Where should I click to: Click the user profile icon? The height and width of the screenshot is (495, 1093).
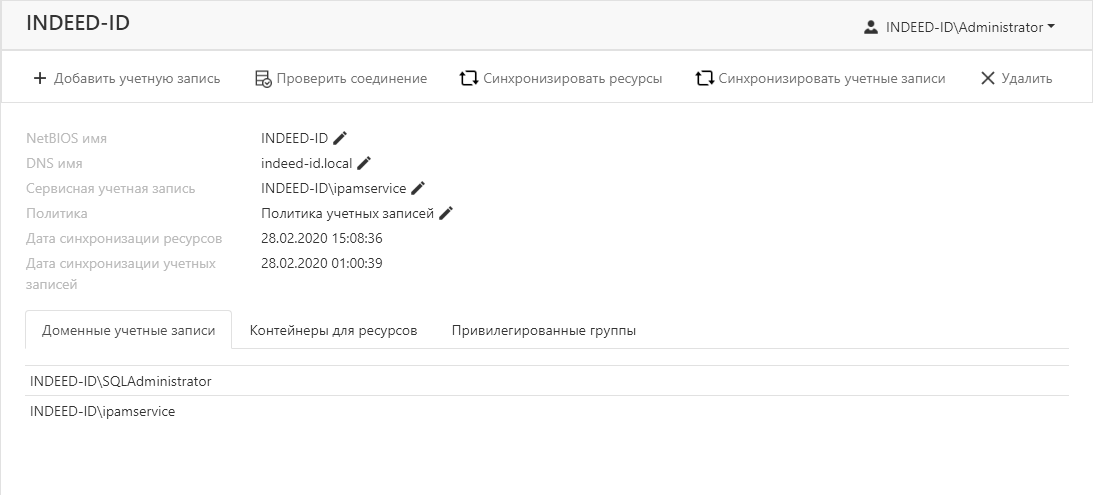click(x=870, y=27)
